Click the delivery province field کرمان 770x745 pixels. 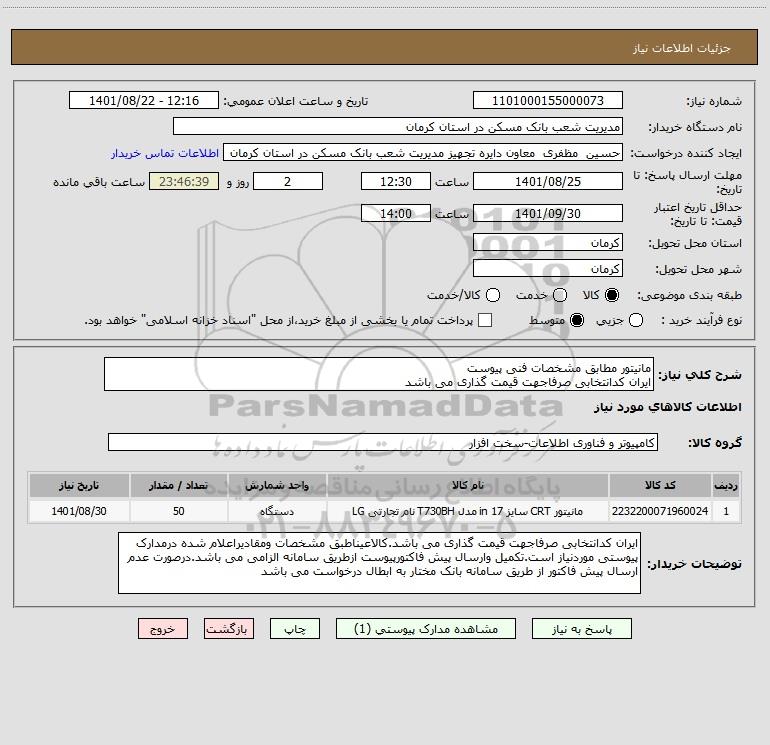(x=548, y=243)
